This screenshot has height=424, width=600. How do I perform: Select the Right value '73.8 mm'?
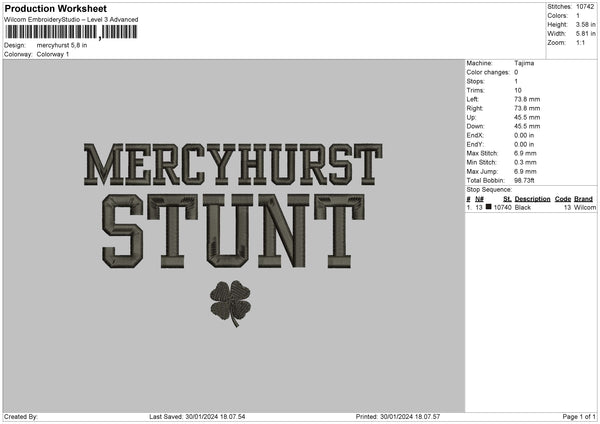coord(527,108)
